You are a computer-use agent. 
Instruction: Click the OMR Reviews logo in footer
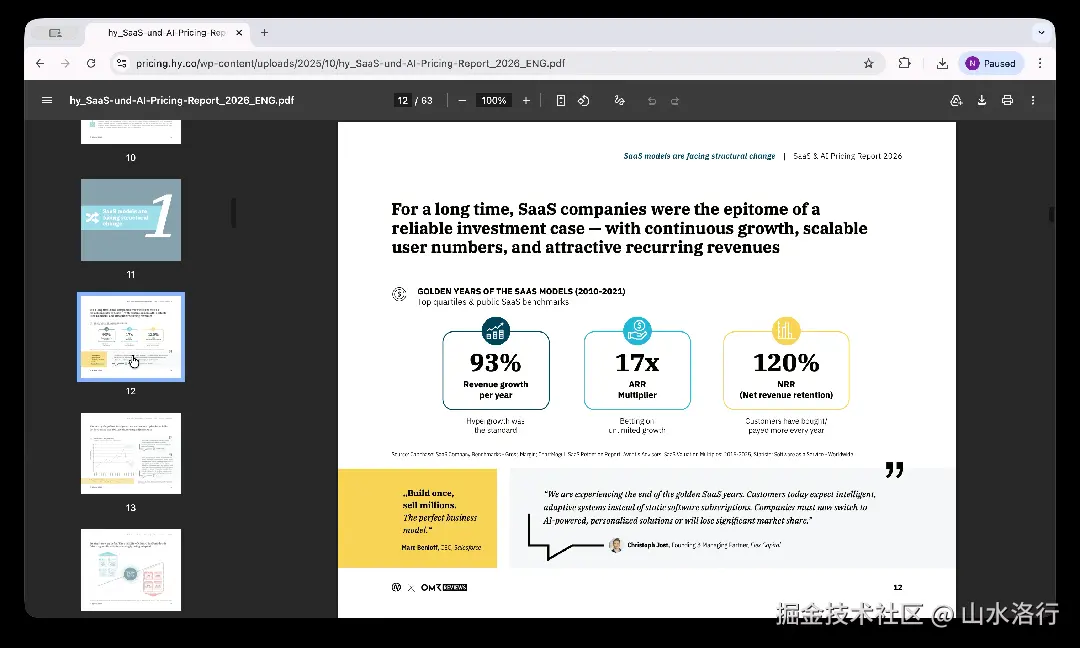pyautogui.click(x=444, y=587)
